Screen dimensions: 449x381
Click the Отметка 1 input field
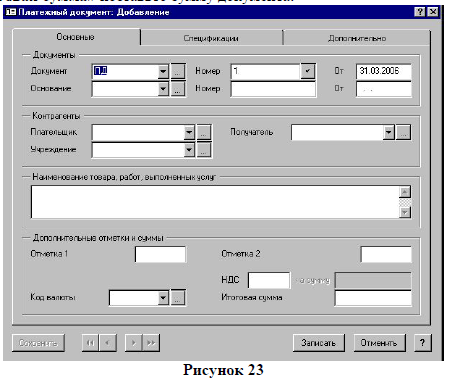pyautogui.click(x=160, y=254)
